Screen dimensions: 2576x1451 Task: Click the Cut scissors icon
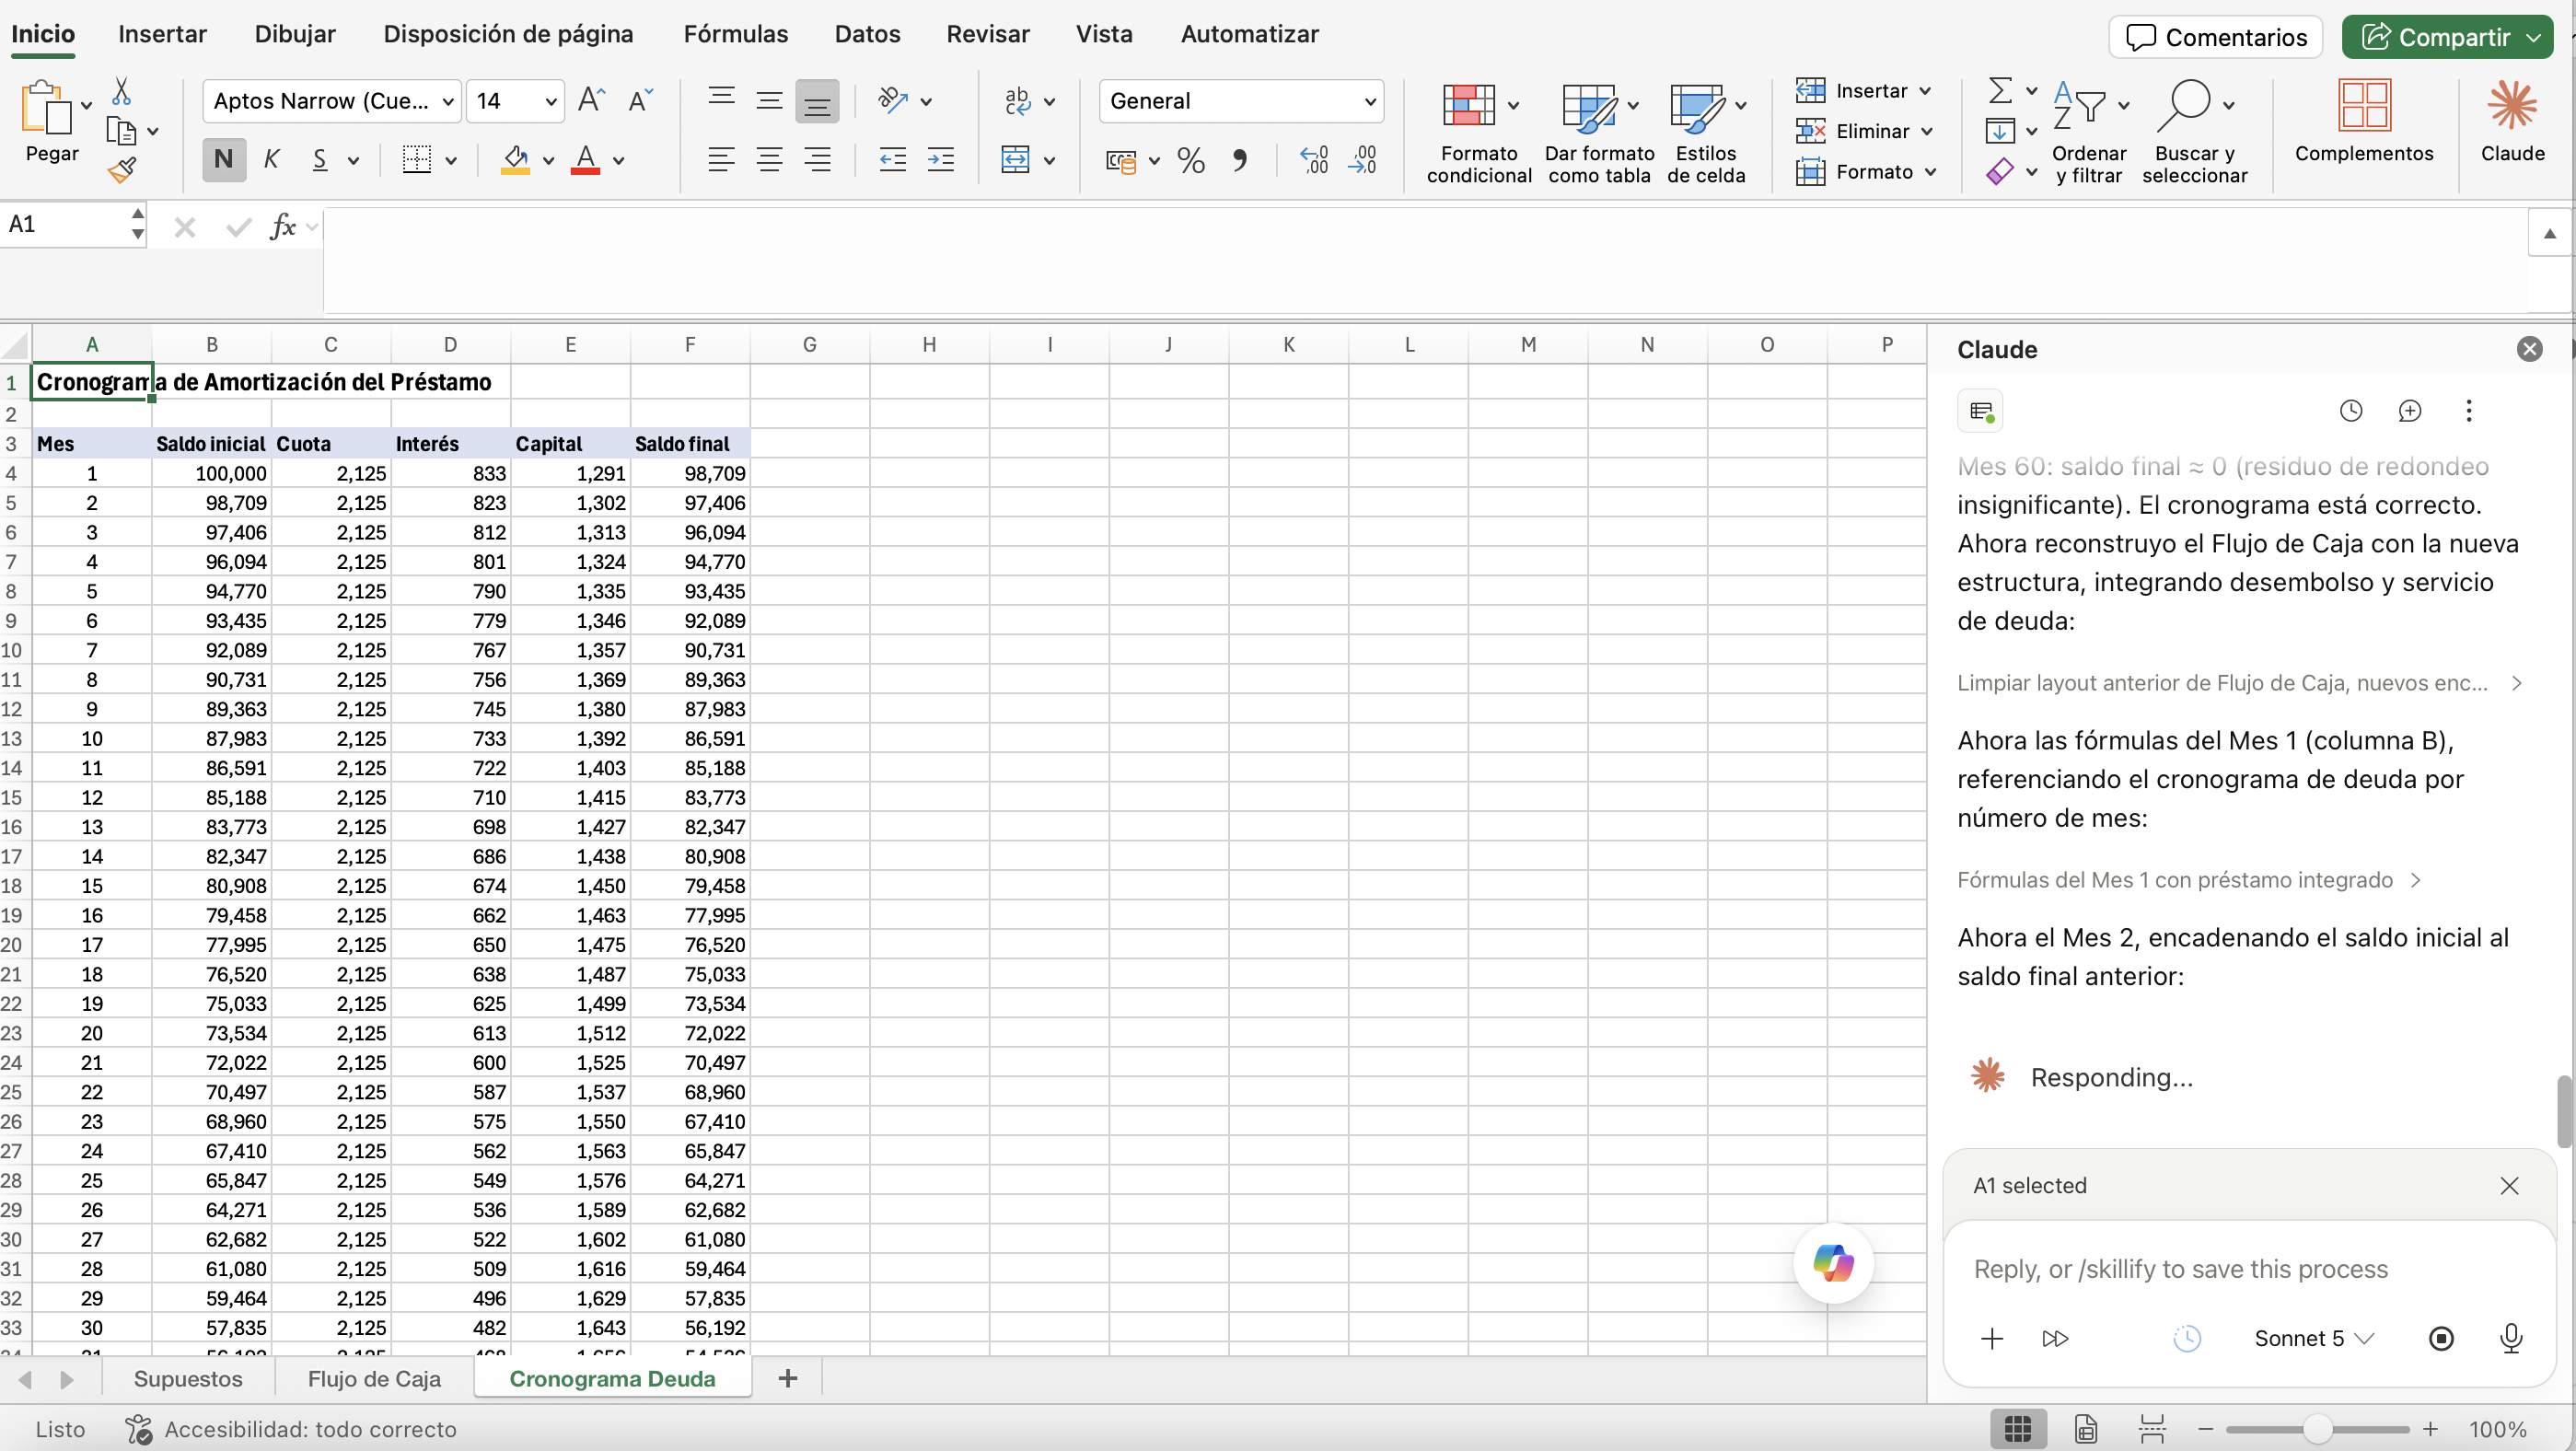121,92
